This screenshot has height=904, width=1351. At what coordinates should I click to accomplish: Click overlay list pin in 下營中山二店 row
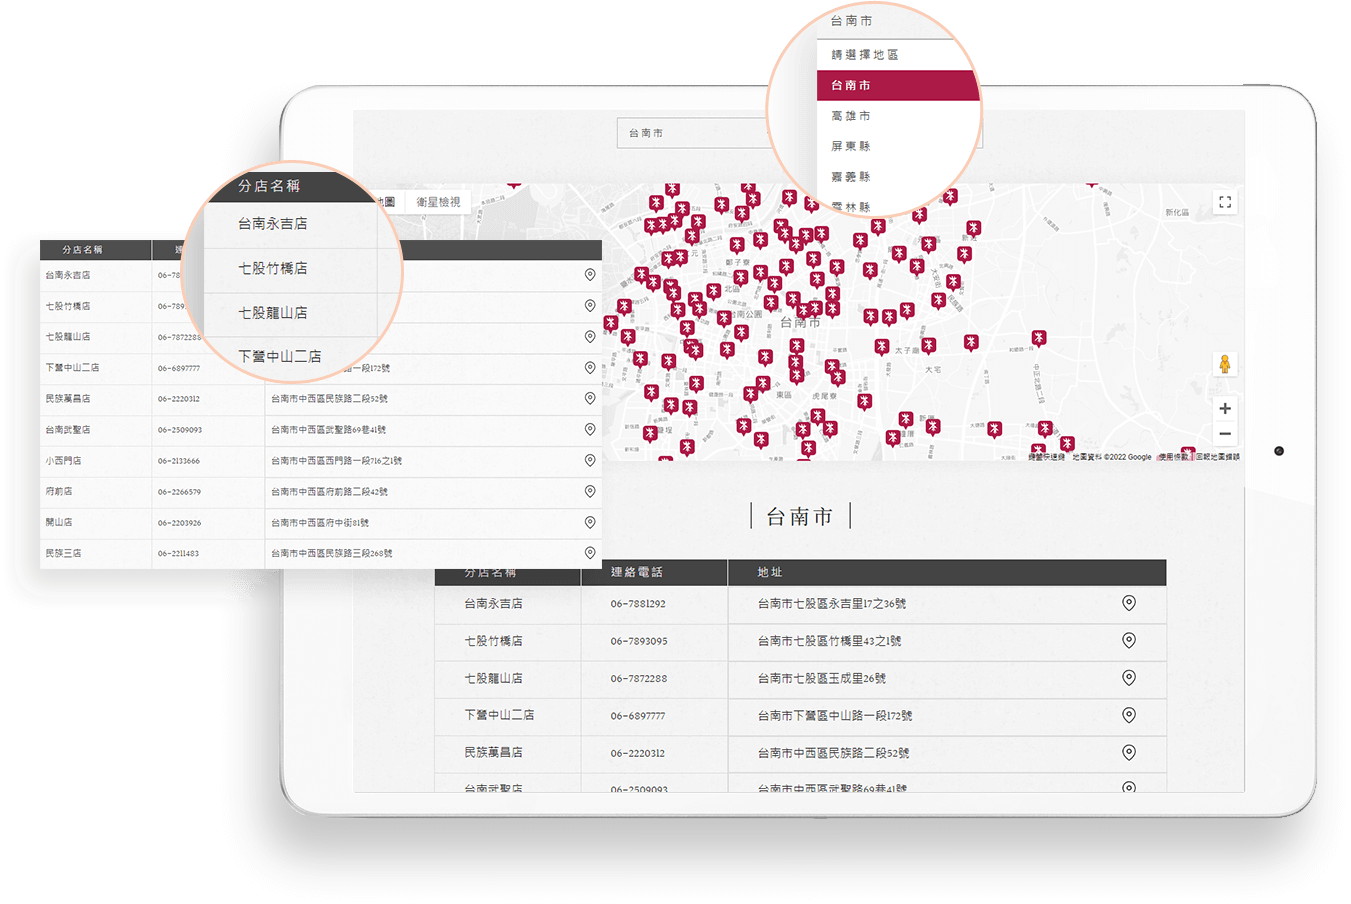coord(590,367)
